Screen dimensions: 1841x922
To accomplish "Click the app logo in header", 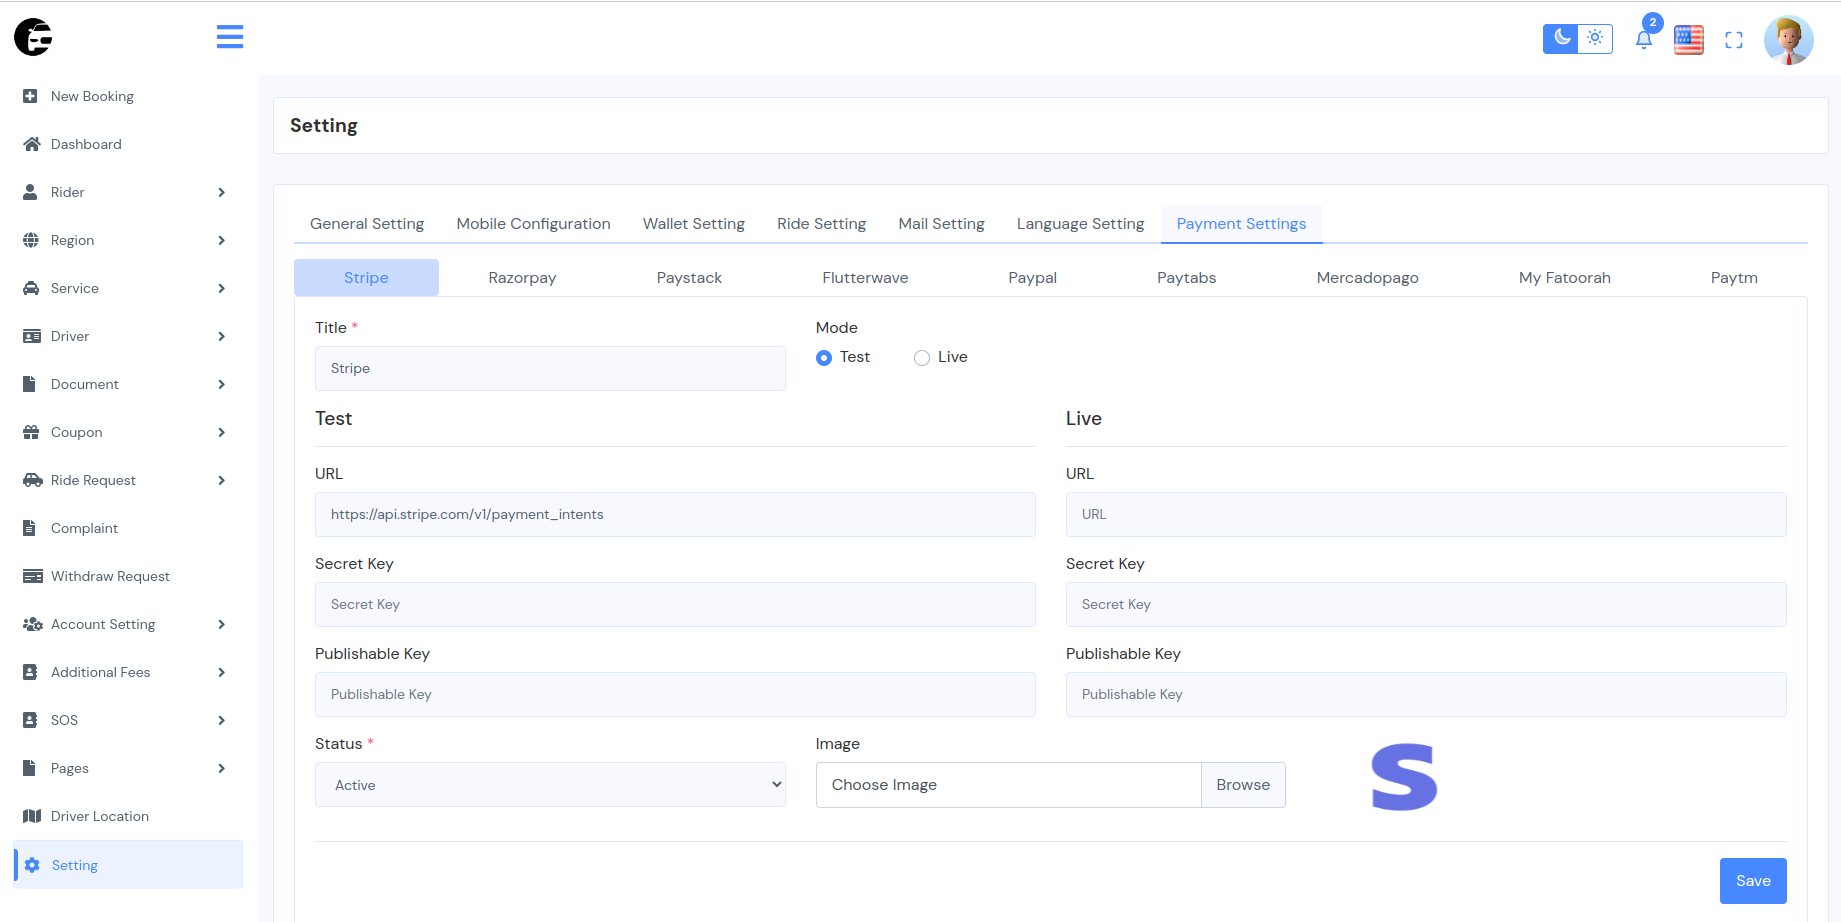I will point(33,37).
